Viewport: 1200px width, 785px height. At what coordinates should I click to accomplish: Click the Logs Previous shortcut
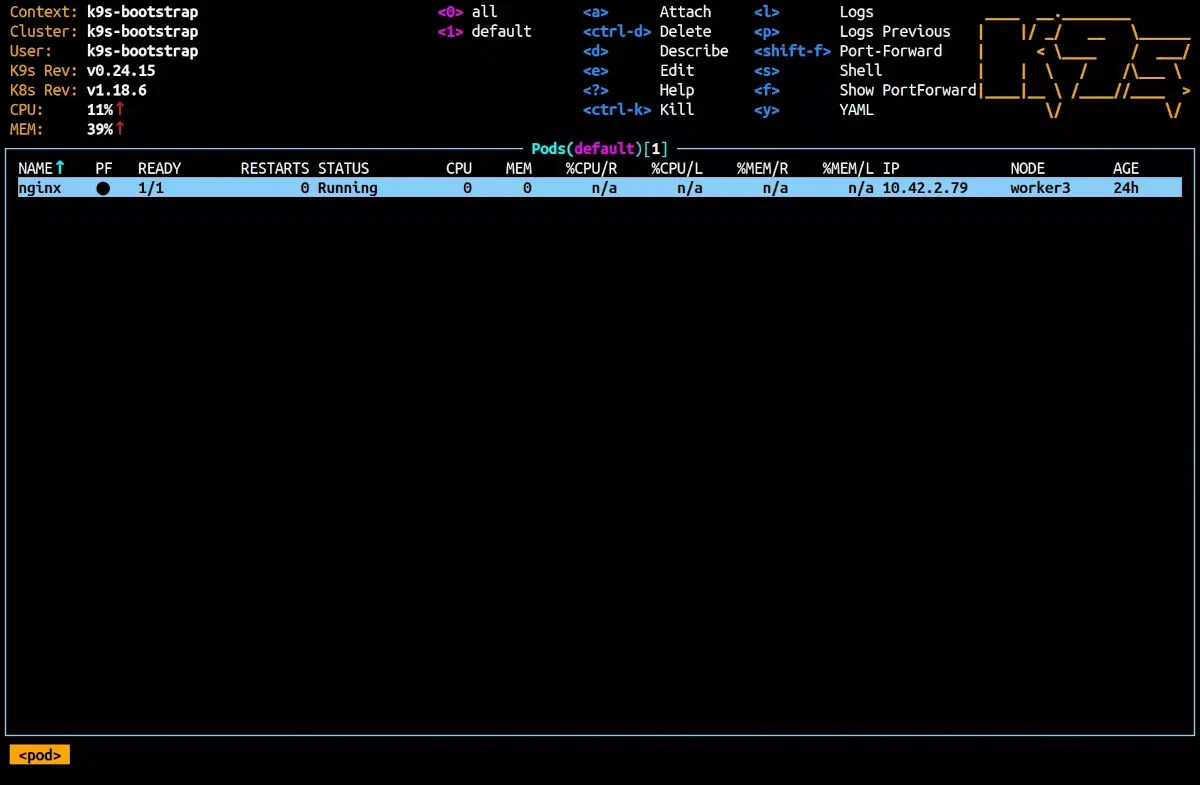pos(894,31)
